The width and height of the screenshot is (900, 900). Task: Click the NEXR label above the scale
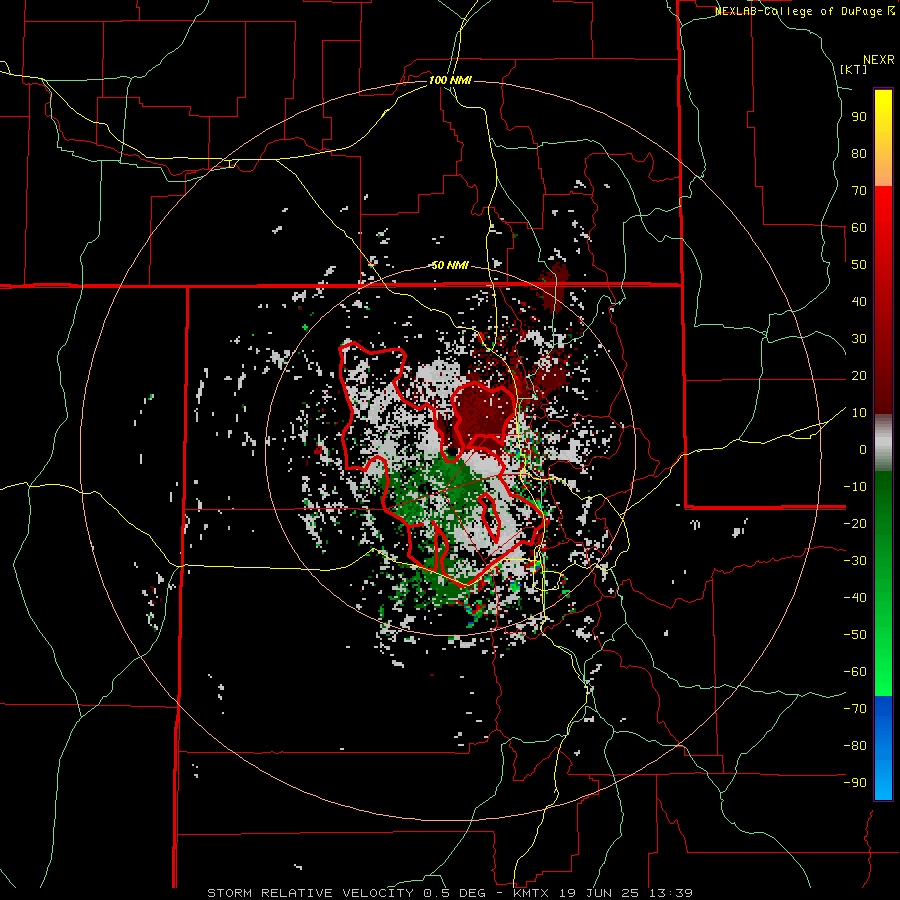point(879,60)
